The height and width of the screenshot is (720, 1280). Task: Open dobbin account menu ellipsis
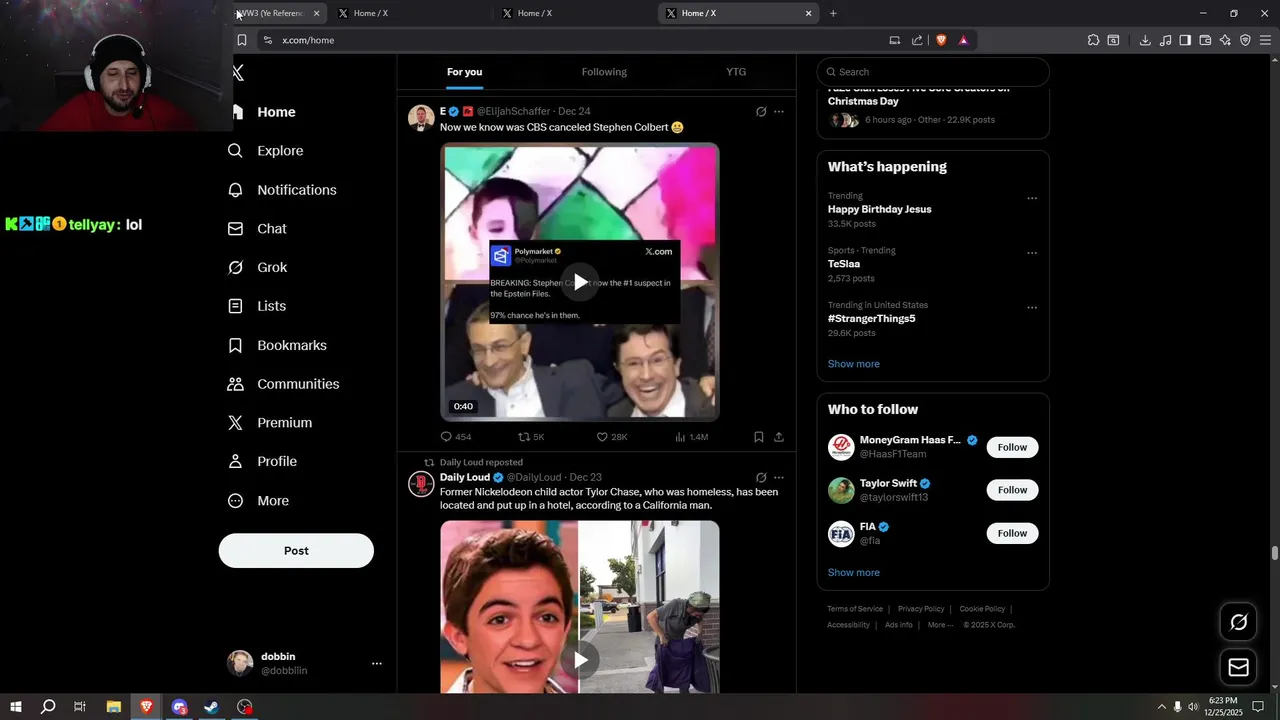[x=377, y=663]
